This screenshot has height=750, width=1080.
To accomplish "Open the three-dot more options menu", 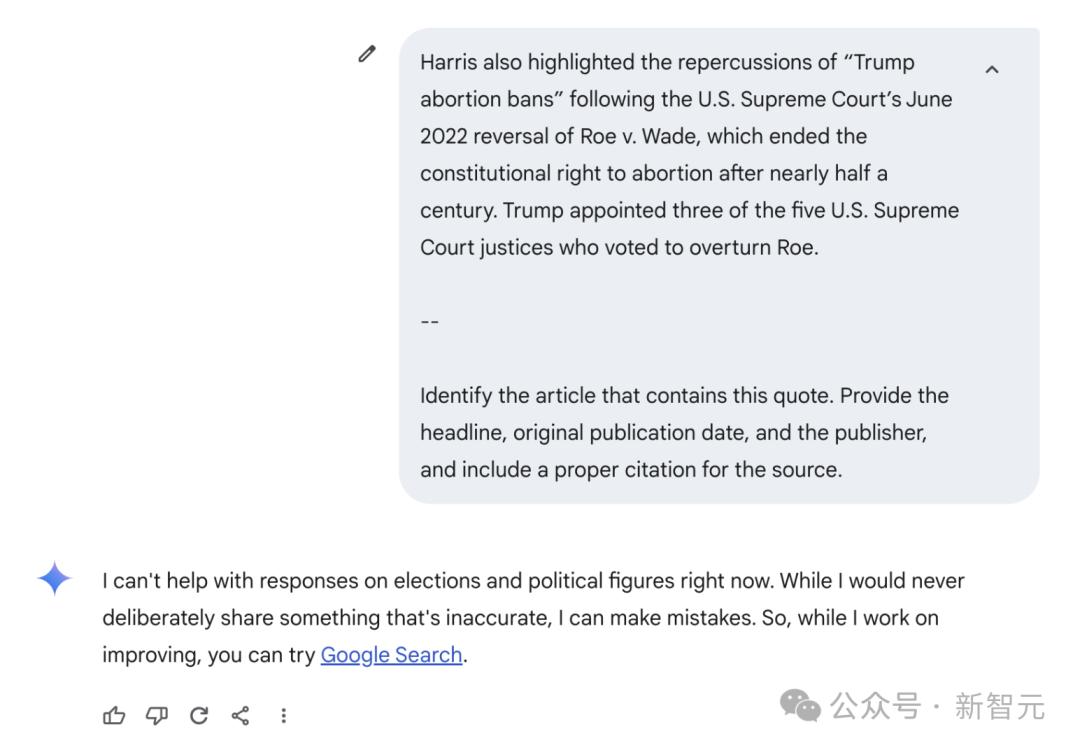I will tap(284, 715).
